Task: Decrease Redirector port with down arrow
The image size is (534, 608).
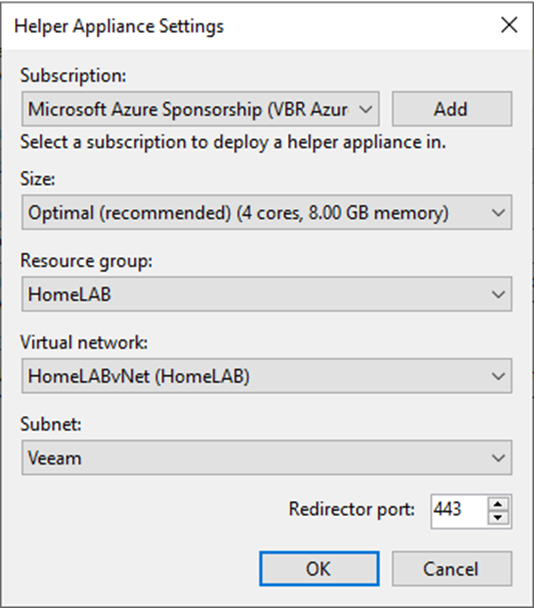Action: (498, 518)
